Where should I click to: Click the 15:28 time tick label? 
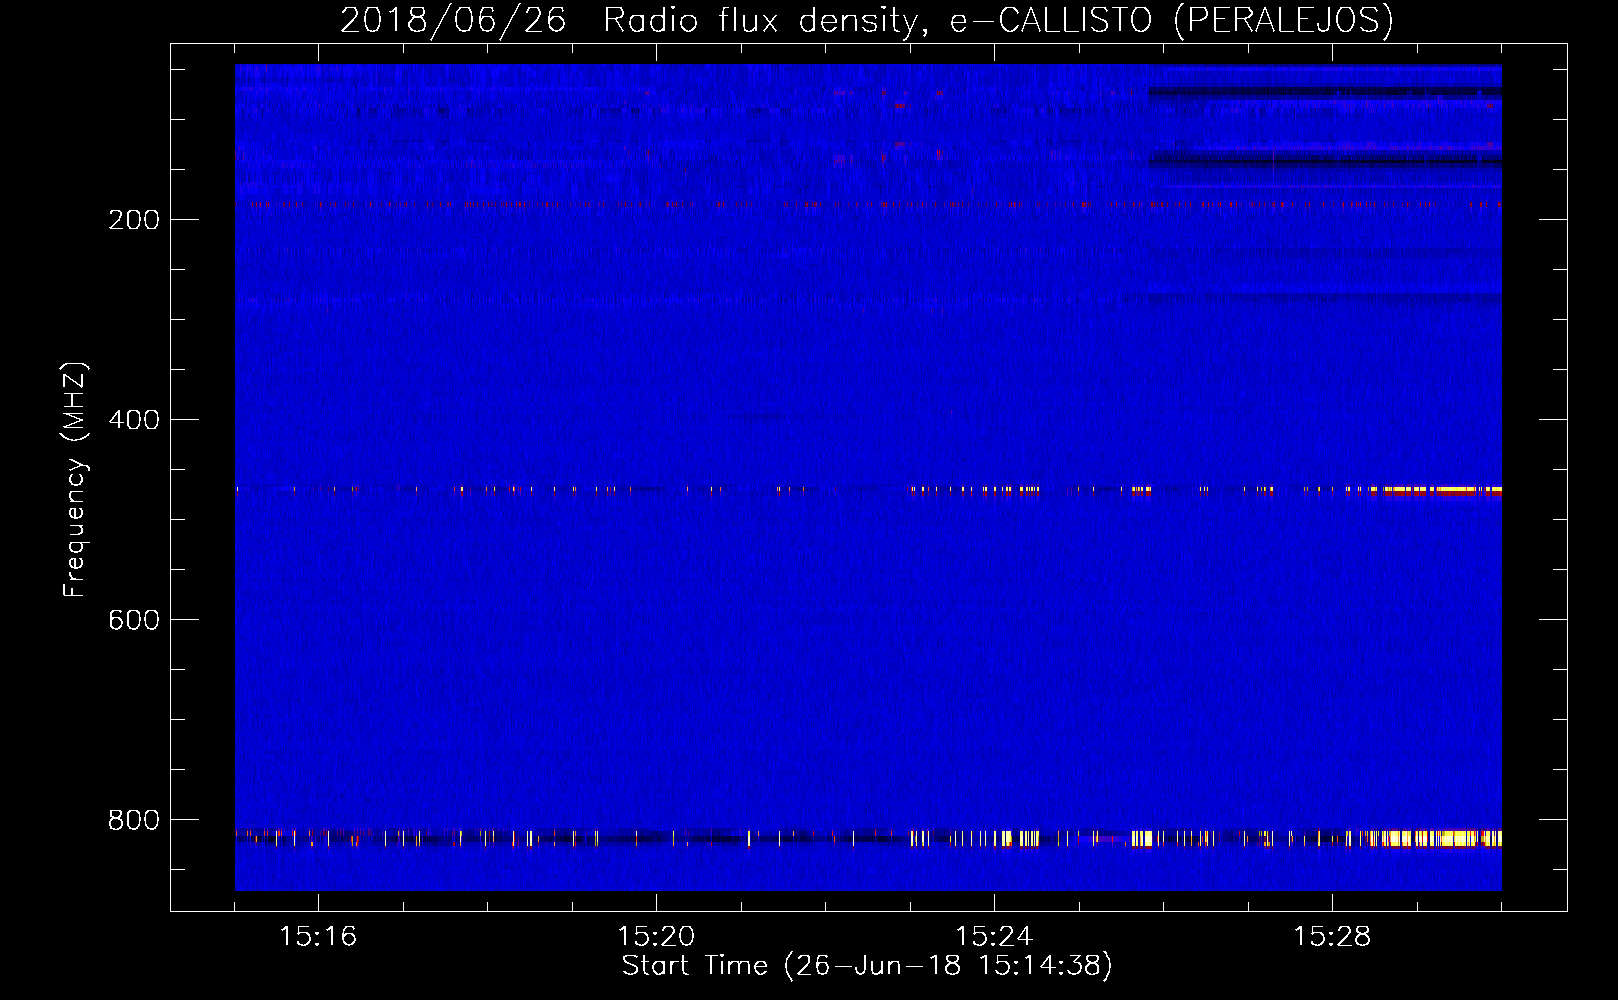click(x=1332, y=937)
